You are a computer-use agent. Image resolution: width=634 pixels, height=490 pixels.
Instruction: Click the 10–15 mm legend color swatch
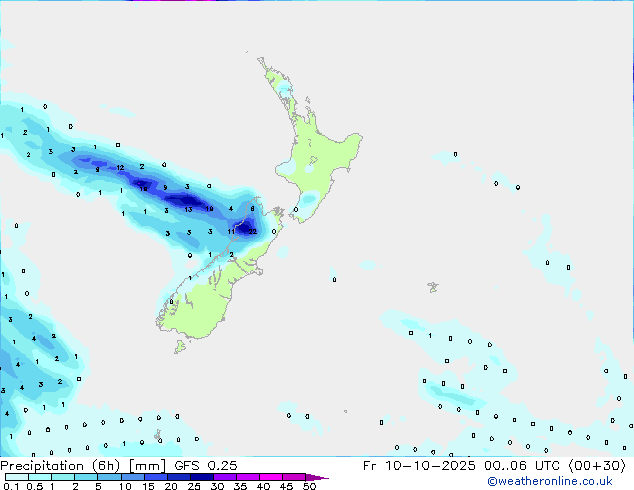(x=132, y=477)
